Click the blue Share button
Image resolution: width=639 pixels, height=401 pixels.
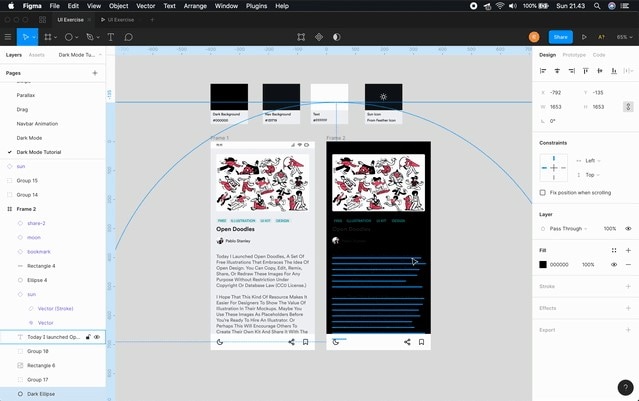pos(560,37)
